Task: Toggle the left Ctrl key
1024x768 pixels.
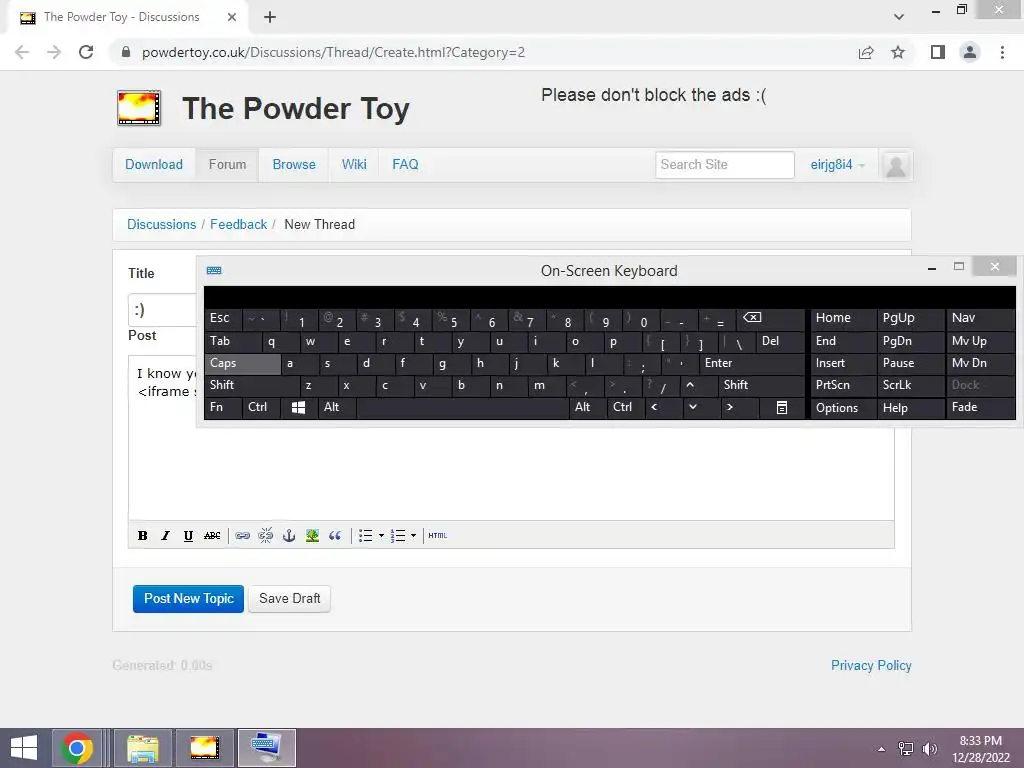Action: tap(261, 408)
